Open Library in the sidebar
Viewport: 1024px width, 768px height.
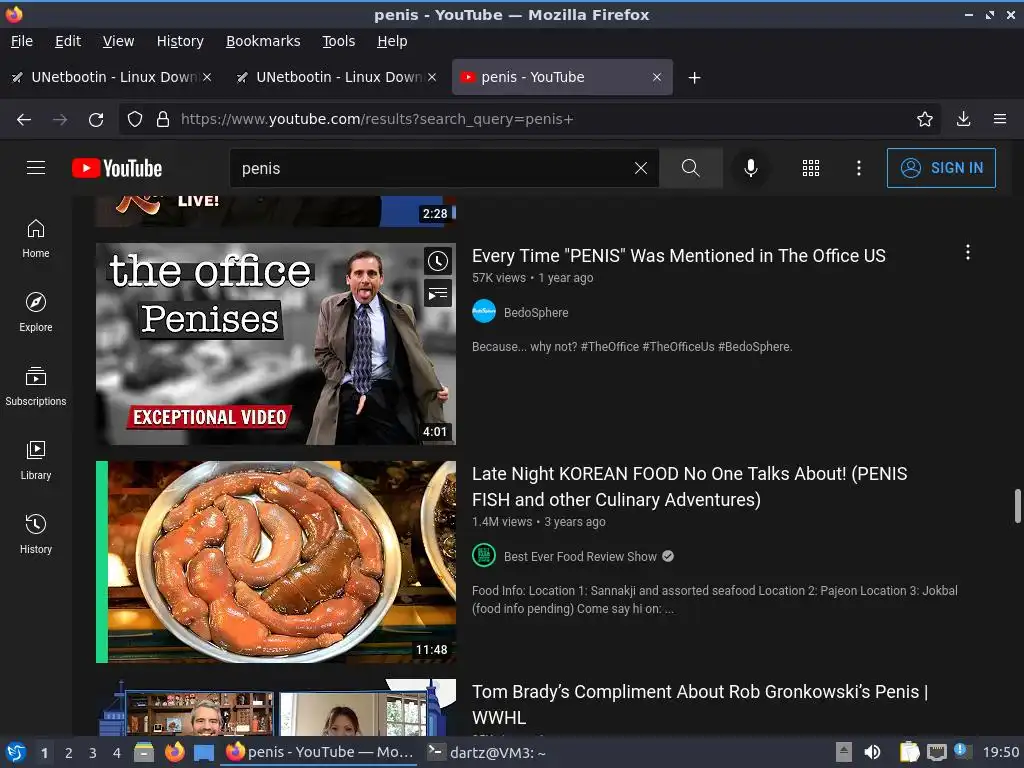(x=36, y=460)
